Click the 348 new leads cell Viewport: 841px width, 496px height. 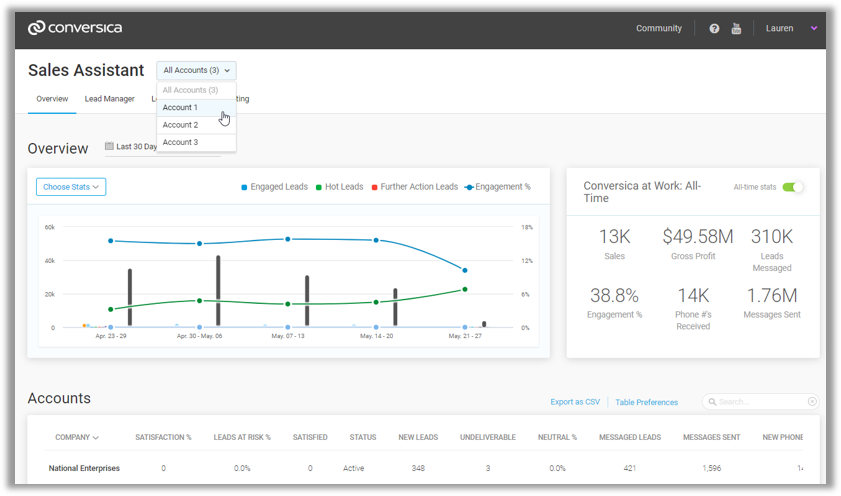[418, 468]
